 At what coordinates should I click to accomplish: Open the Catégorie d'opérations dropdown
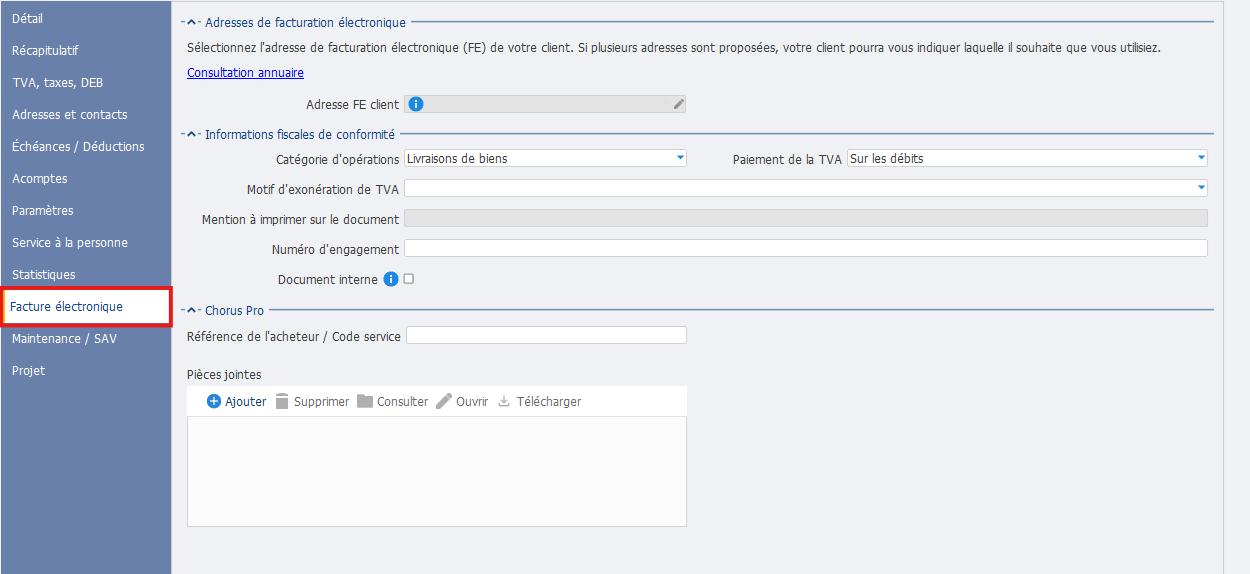545,158
